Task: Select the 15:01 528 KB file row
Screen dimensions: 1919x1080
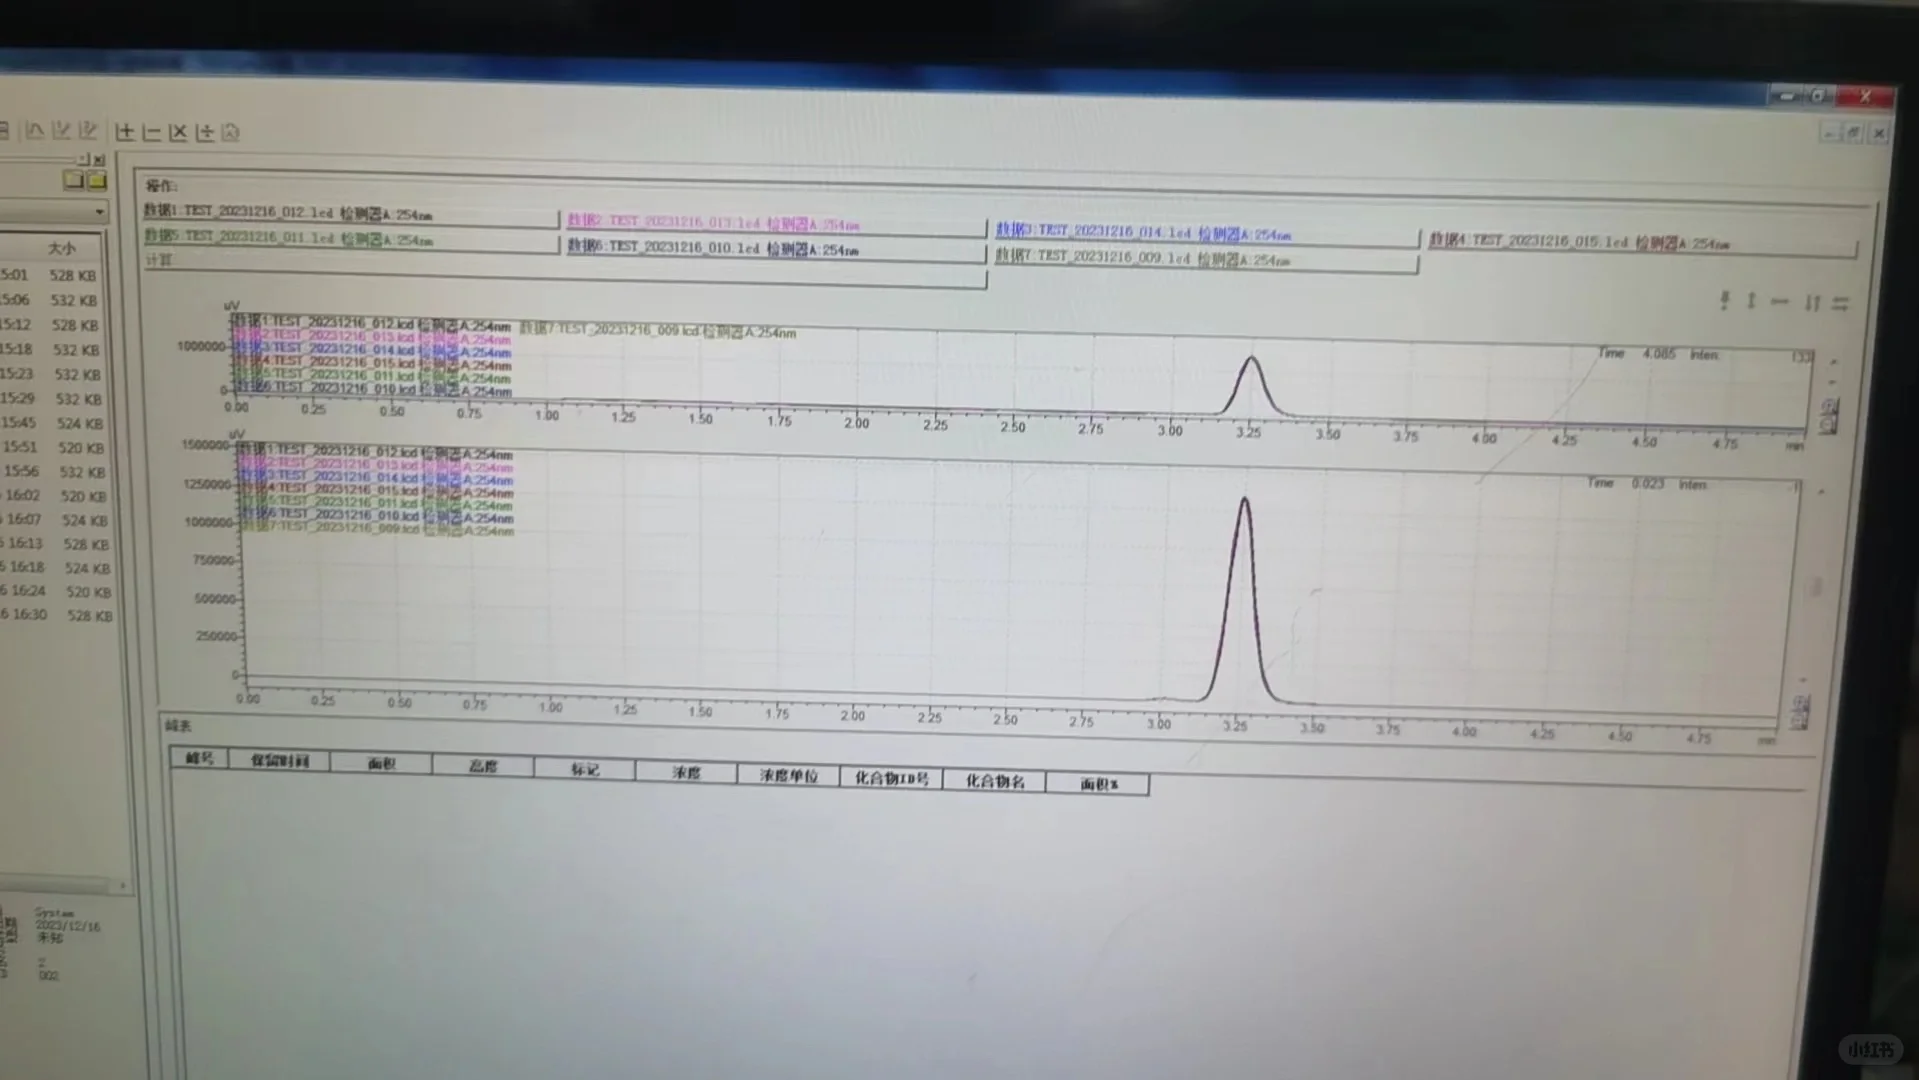Action: click(50, 275)
